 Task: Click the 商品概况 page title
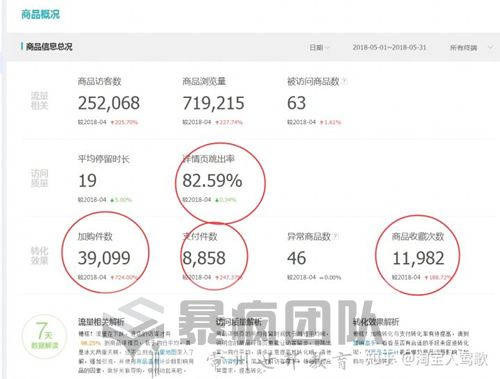click(x=40, y=14)
